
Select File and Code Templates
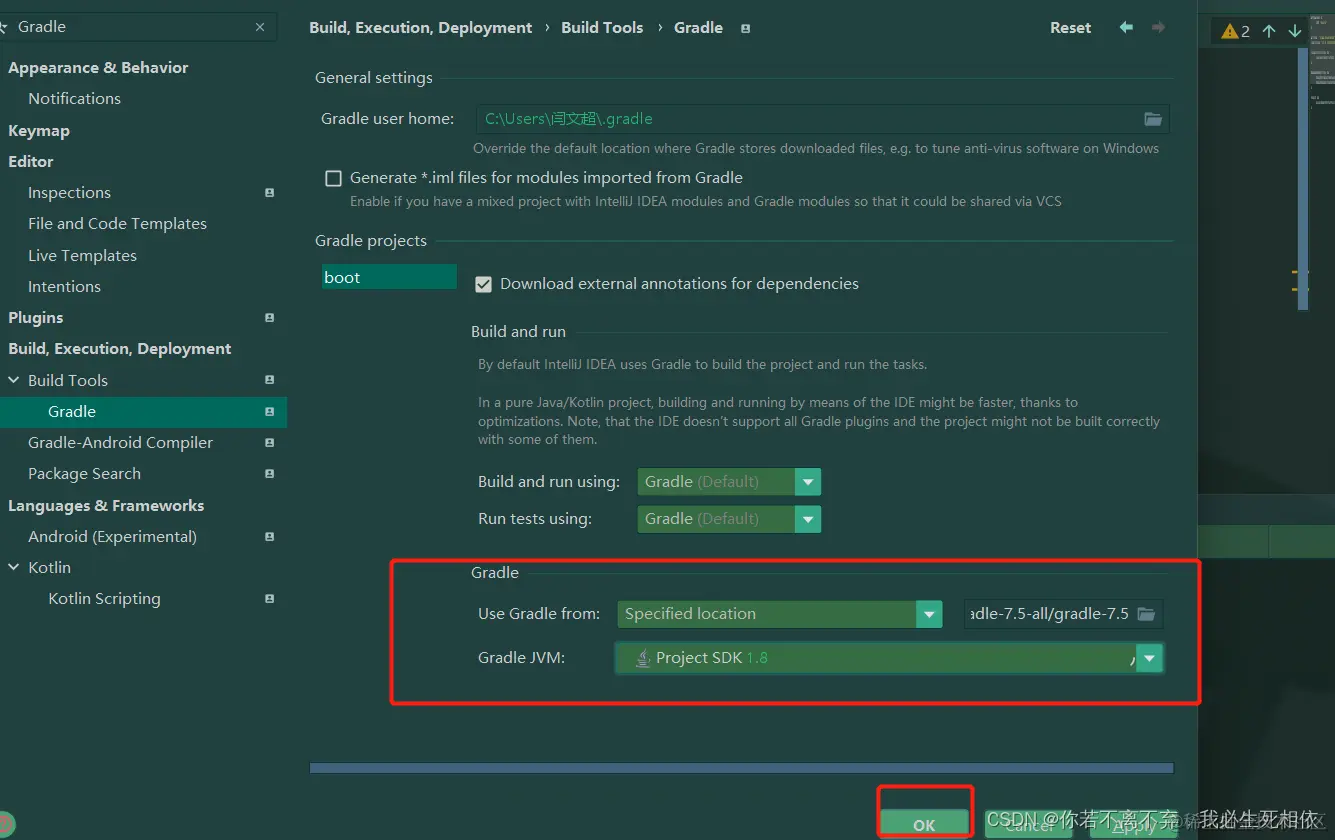(117, 224)
